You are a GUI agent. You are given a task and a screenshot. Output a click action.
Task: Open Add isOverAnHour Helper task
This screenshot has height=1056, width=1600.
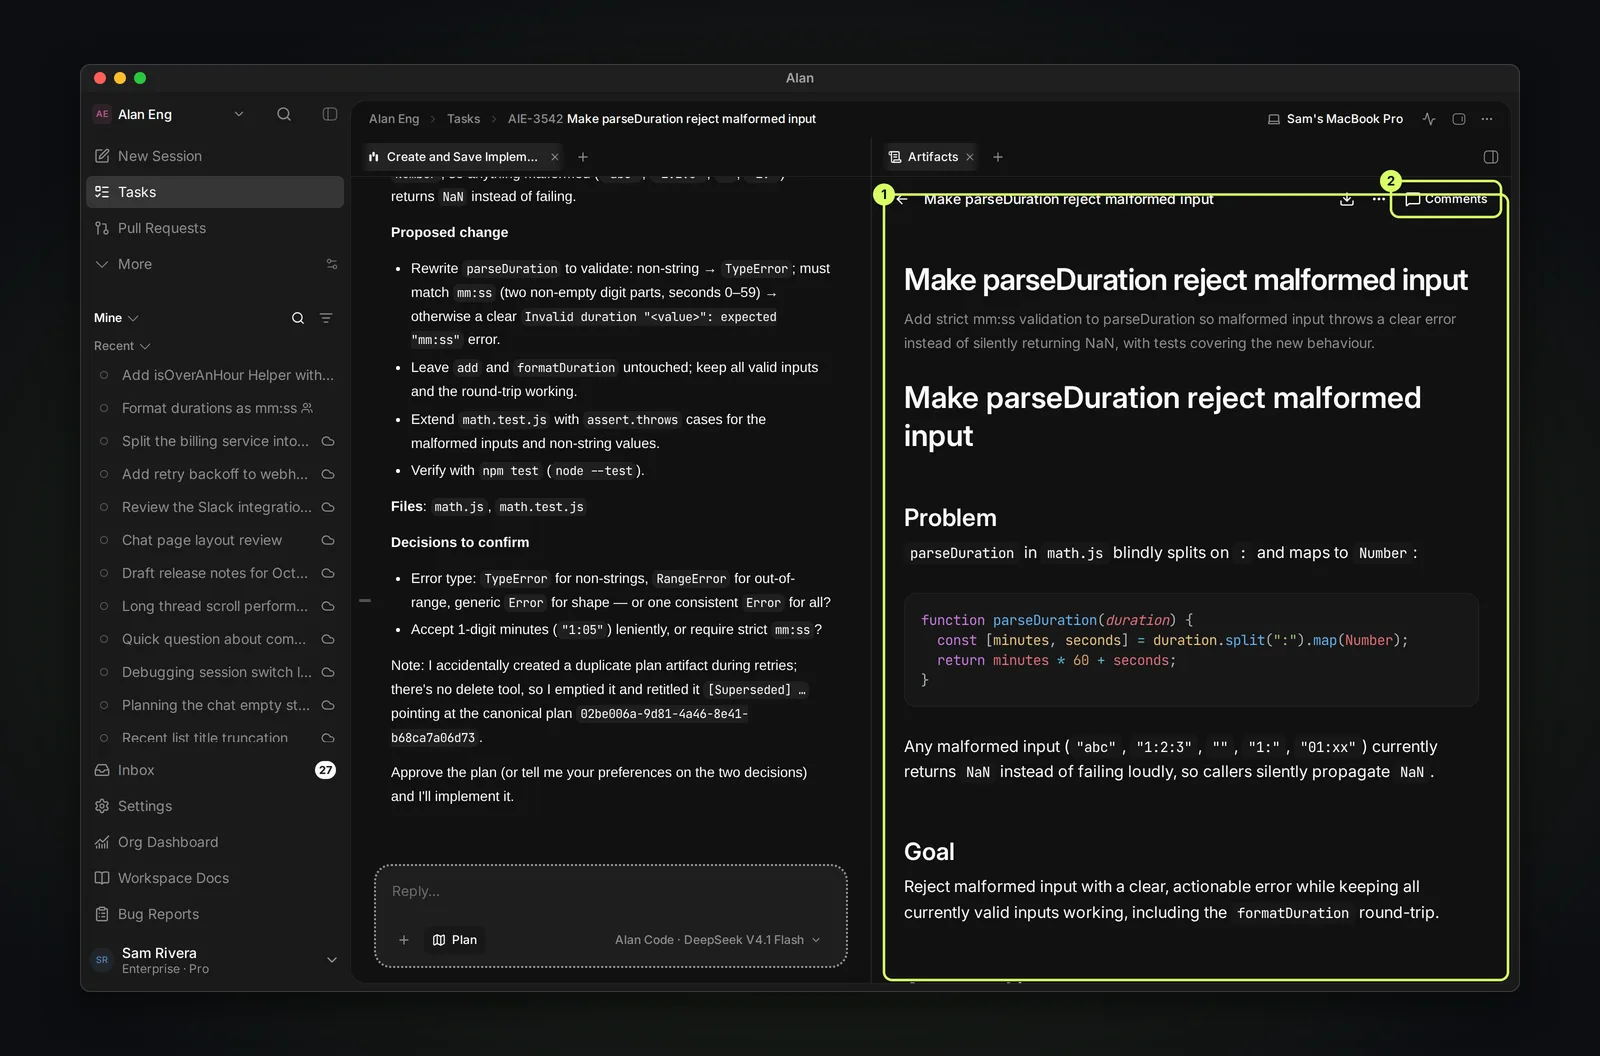click(x=215, y=375)
